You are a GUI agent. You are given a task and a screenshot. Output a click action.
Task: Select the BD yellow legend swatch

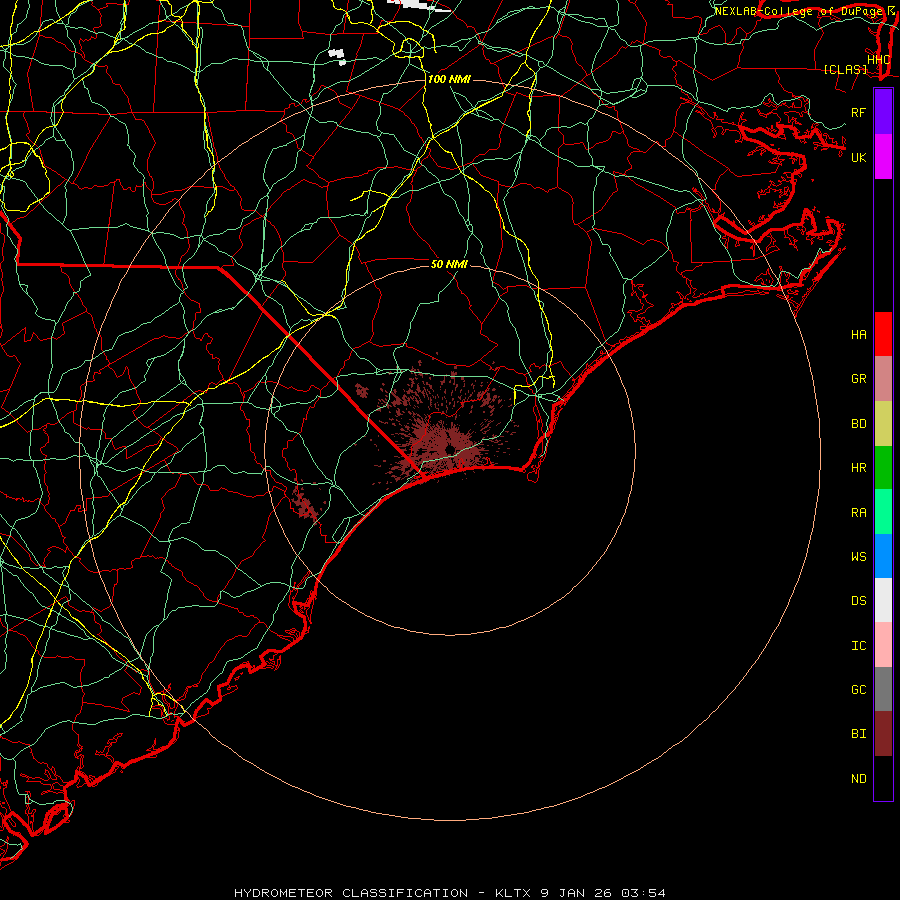point(883,424)
